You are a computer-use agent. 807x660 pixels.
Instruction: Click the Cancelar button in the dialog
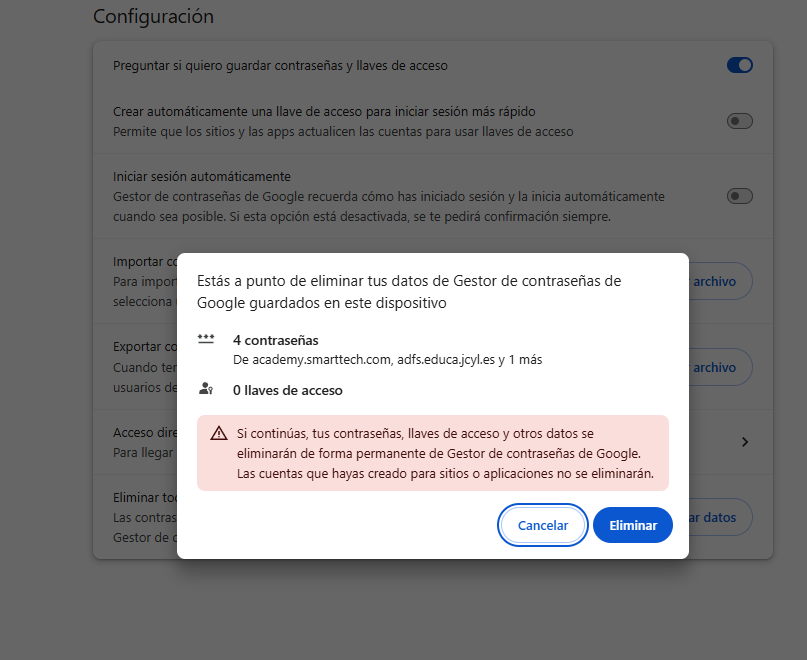click(542, 525)
